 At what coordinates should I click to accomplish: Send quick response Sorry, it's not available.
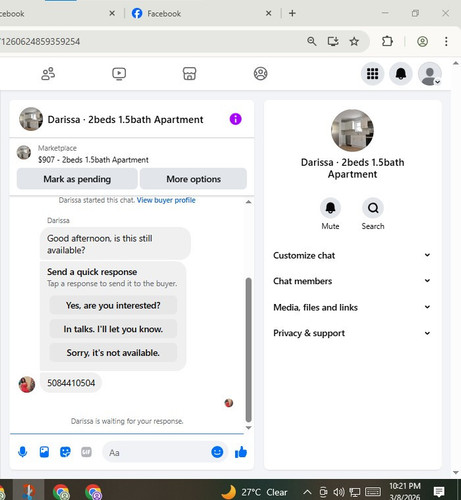(x=113, y=353)
